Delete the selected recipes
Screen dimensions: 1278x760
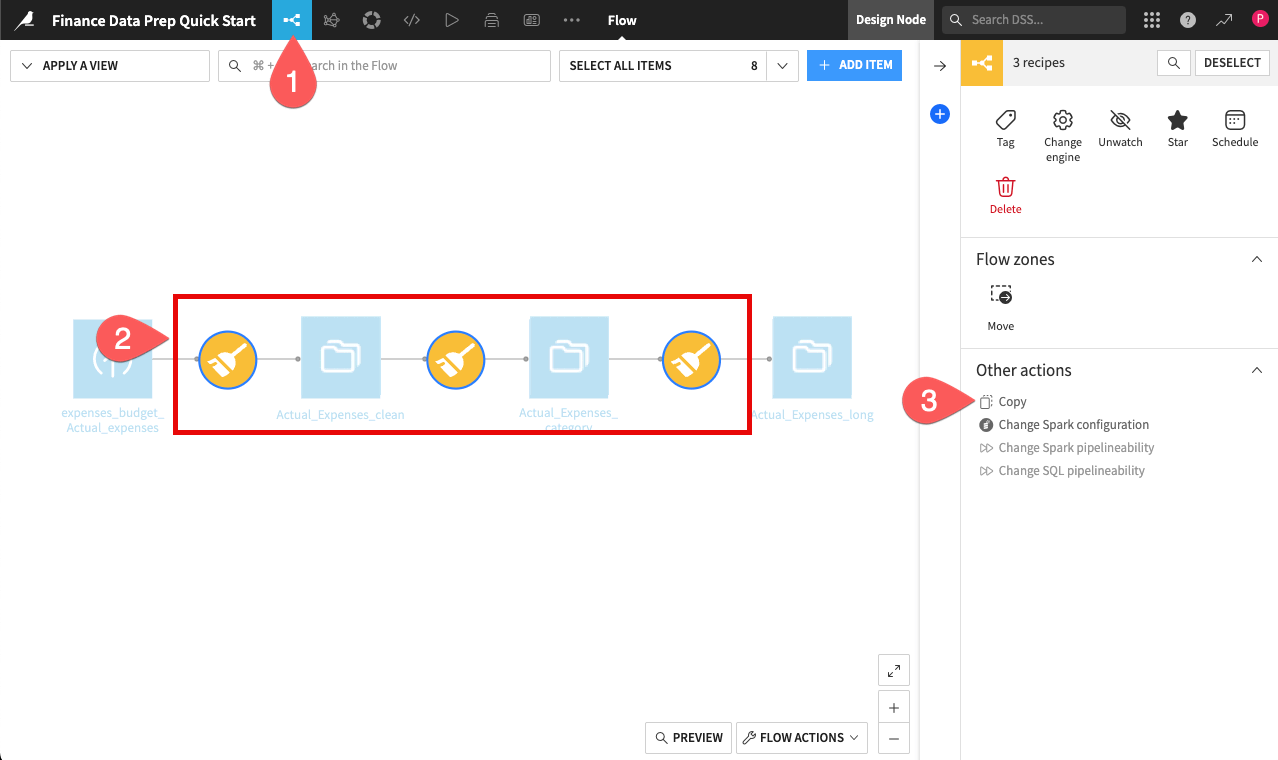pyautogui.click(x=1005, y=194)
